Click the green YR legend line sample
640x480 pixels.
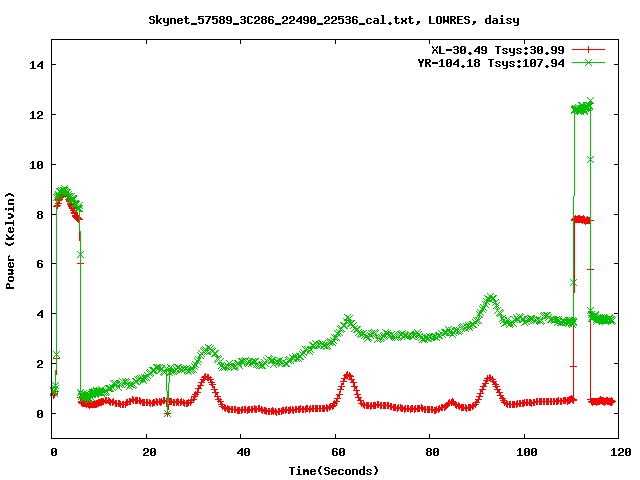point(588,62)
